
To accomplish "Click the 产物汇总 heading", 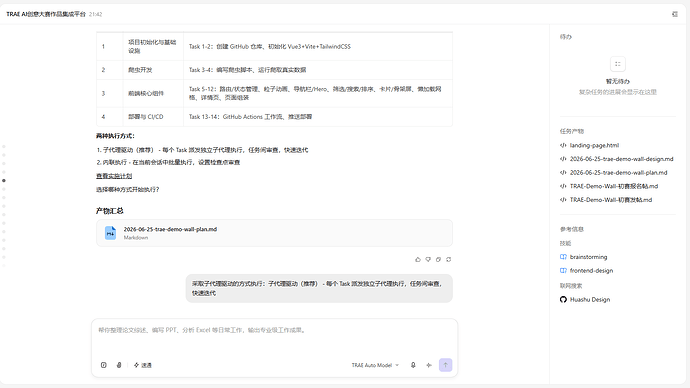I will [110, 211].
